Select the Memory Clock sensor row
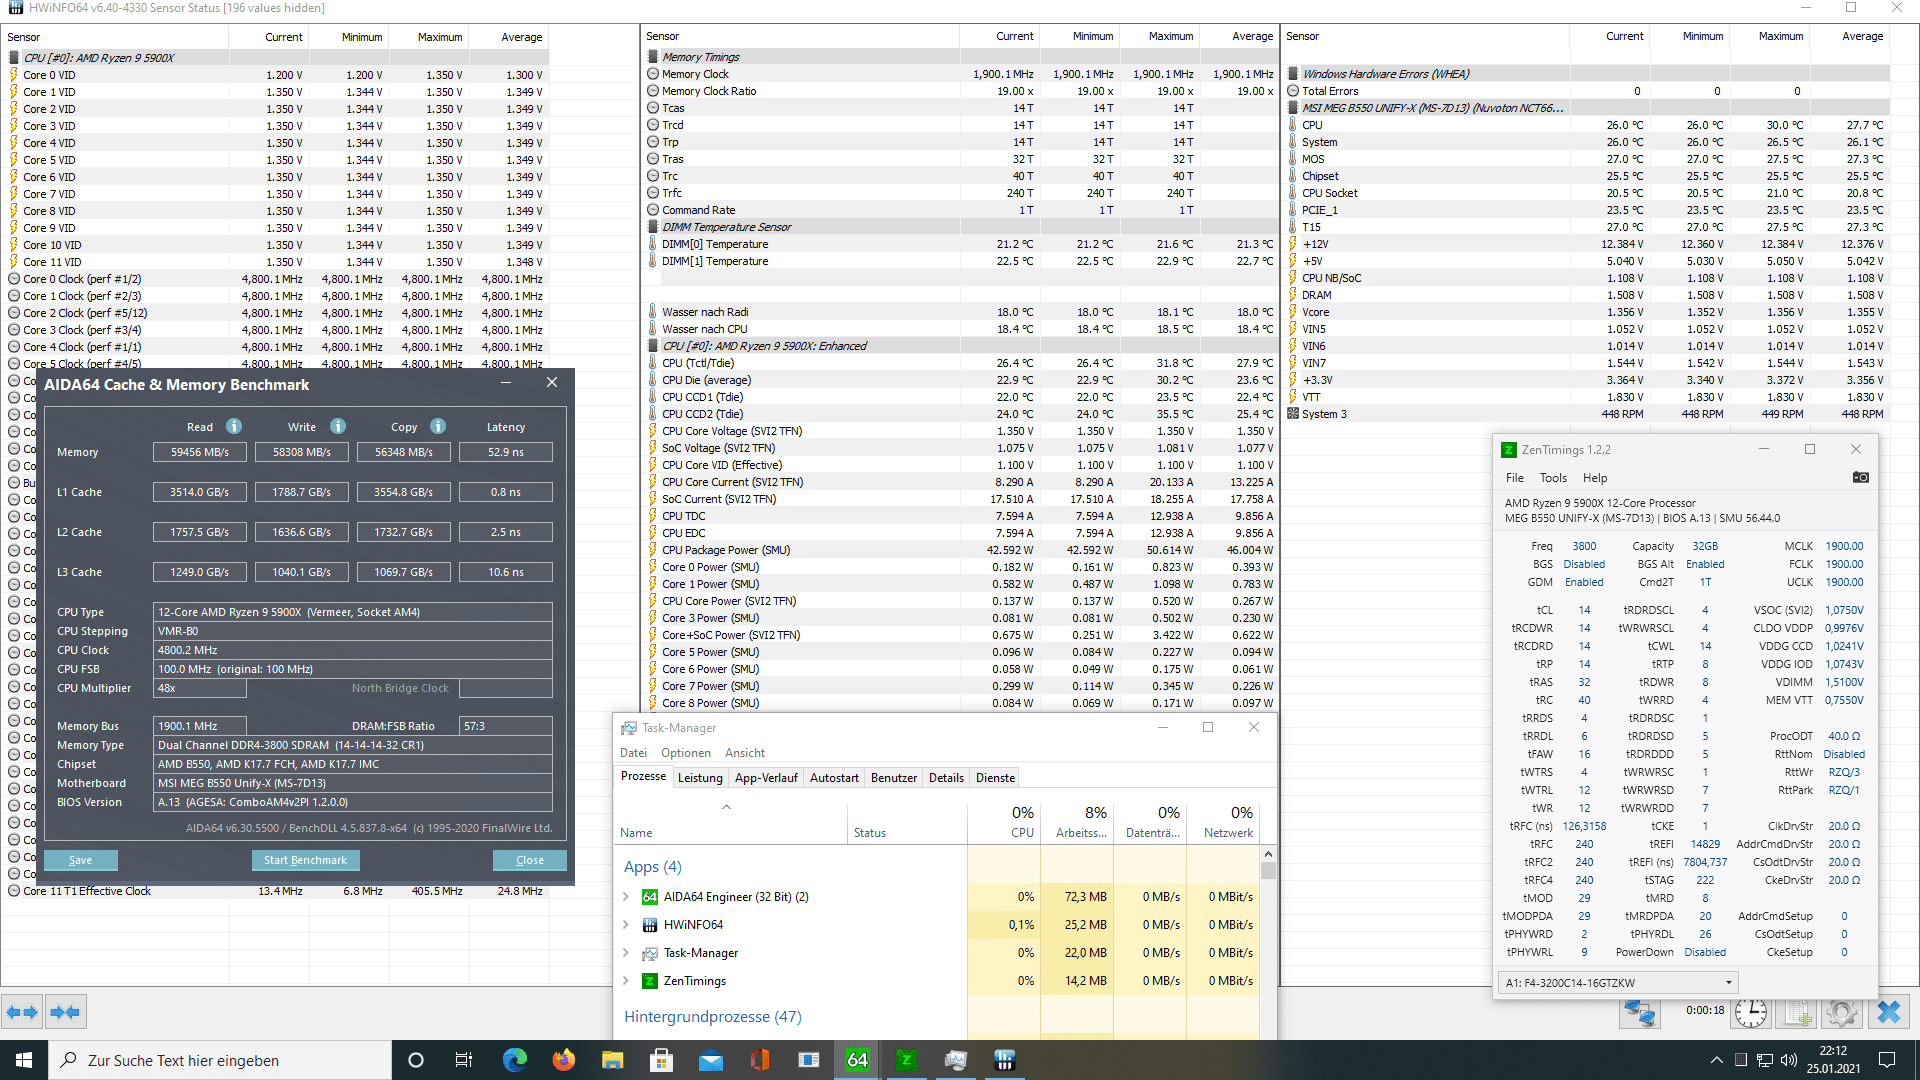Image resolution: width=1920 pixels, height=1080 pixels. click(960, 74)
